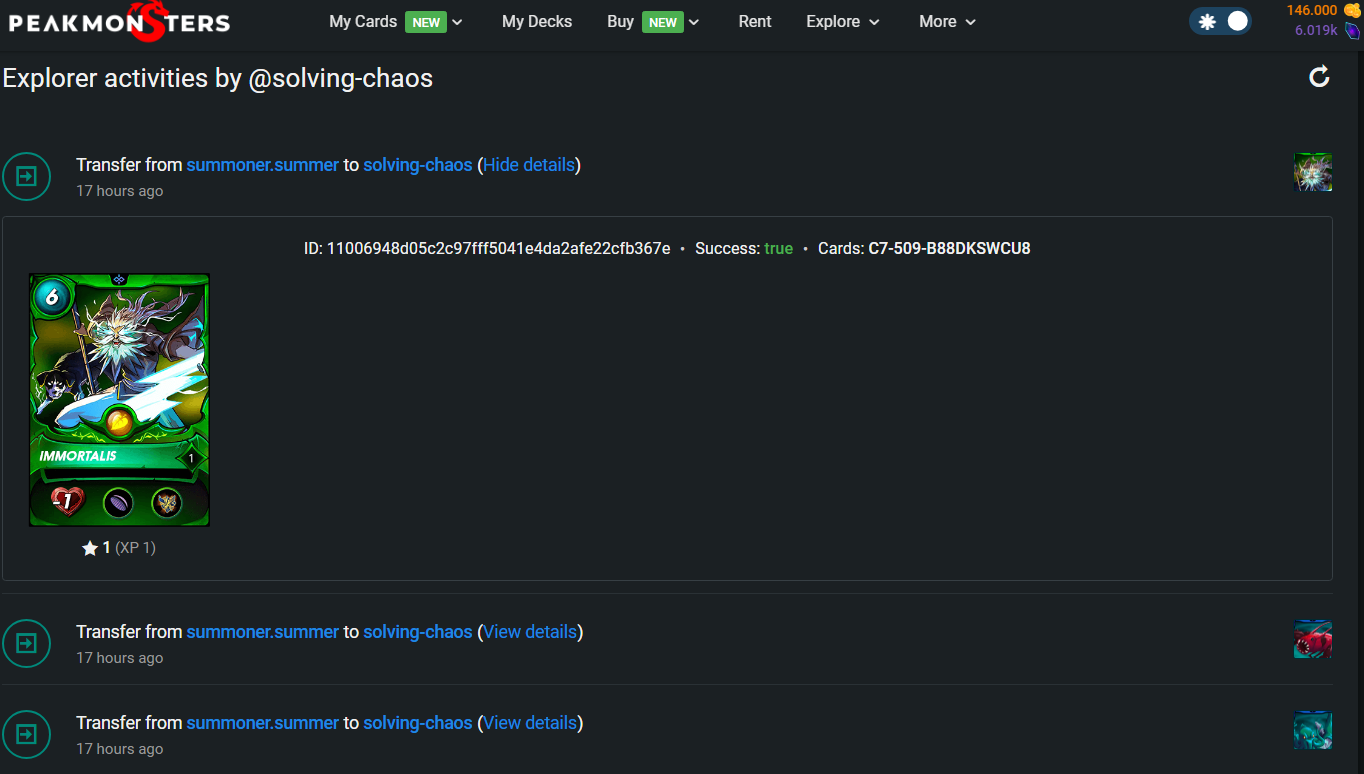The image size is (1364, 774).
Task: Click the card ID C7-509-B88DKSWCU8
Action: [x=949, y=248]
